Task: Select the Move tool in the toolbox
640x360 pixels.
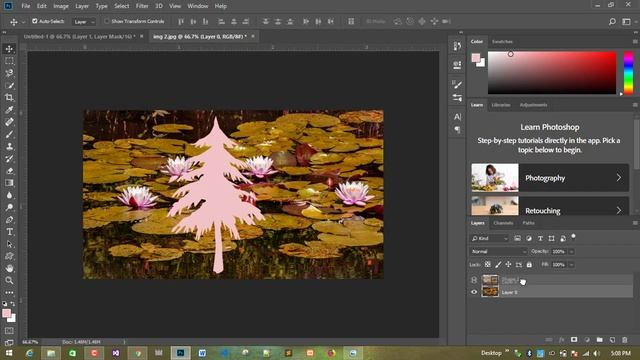Action: [9, 49]
